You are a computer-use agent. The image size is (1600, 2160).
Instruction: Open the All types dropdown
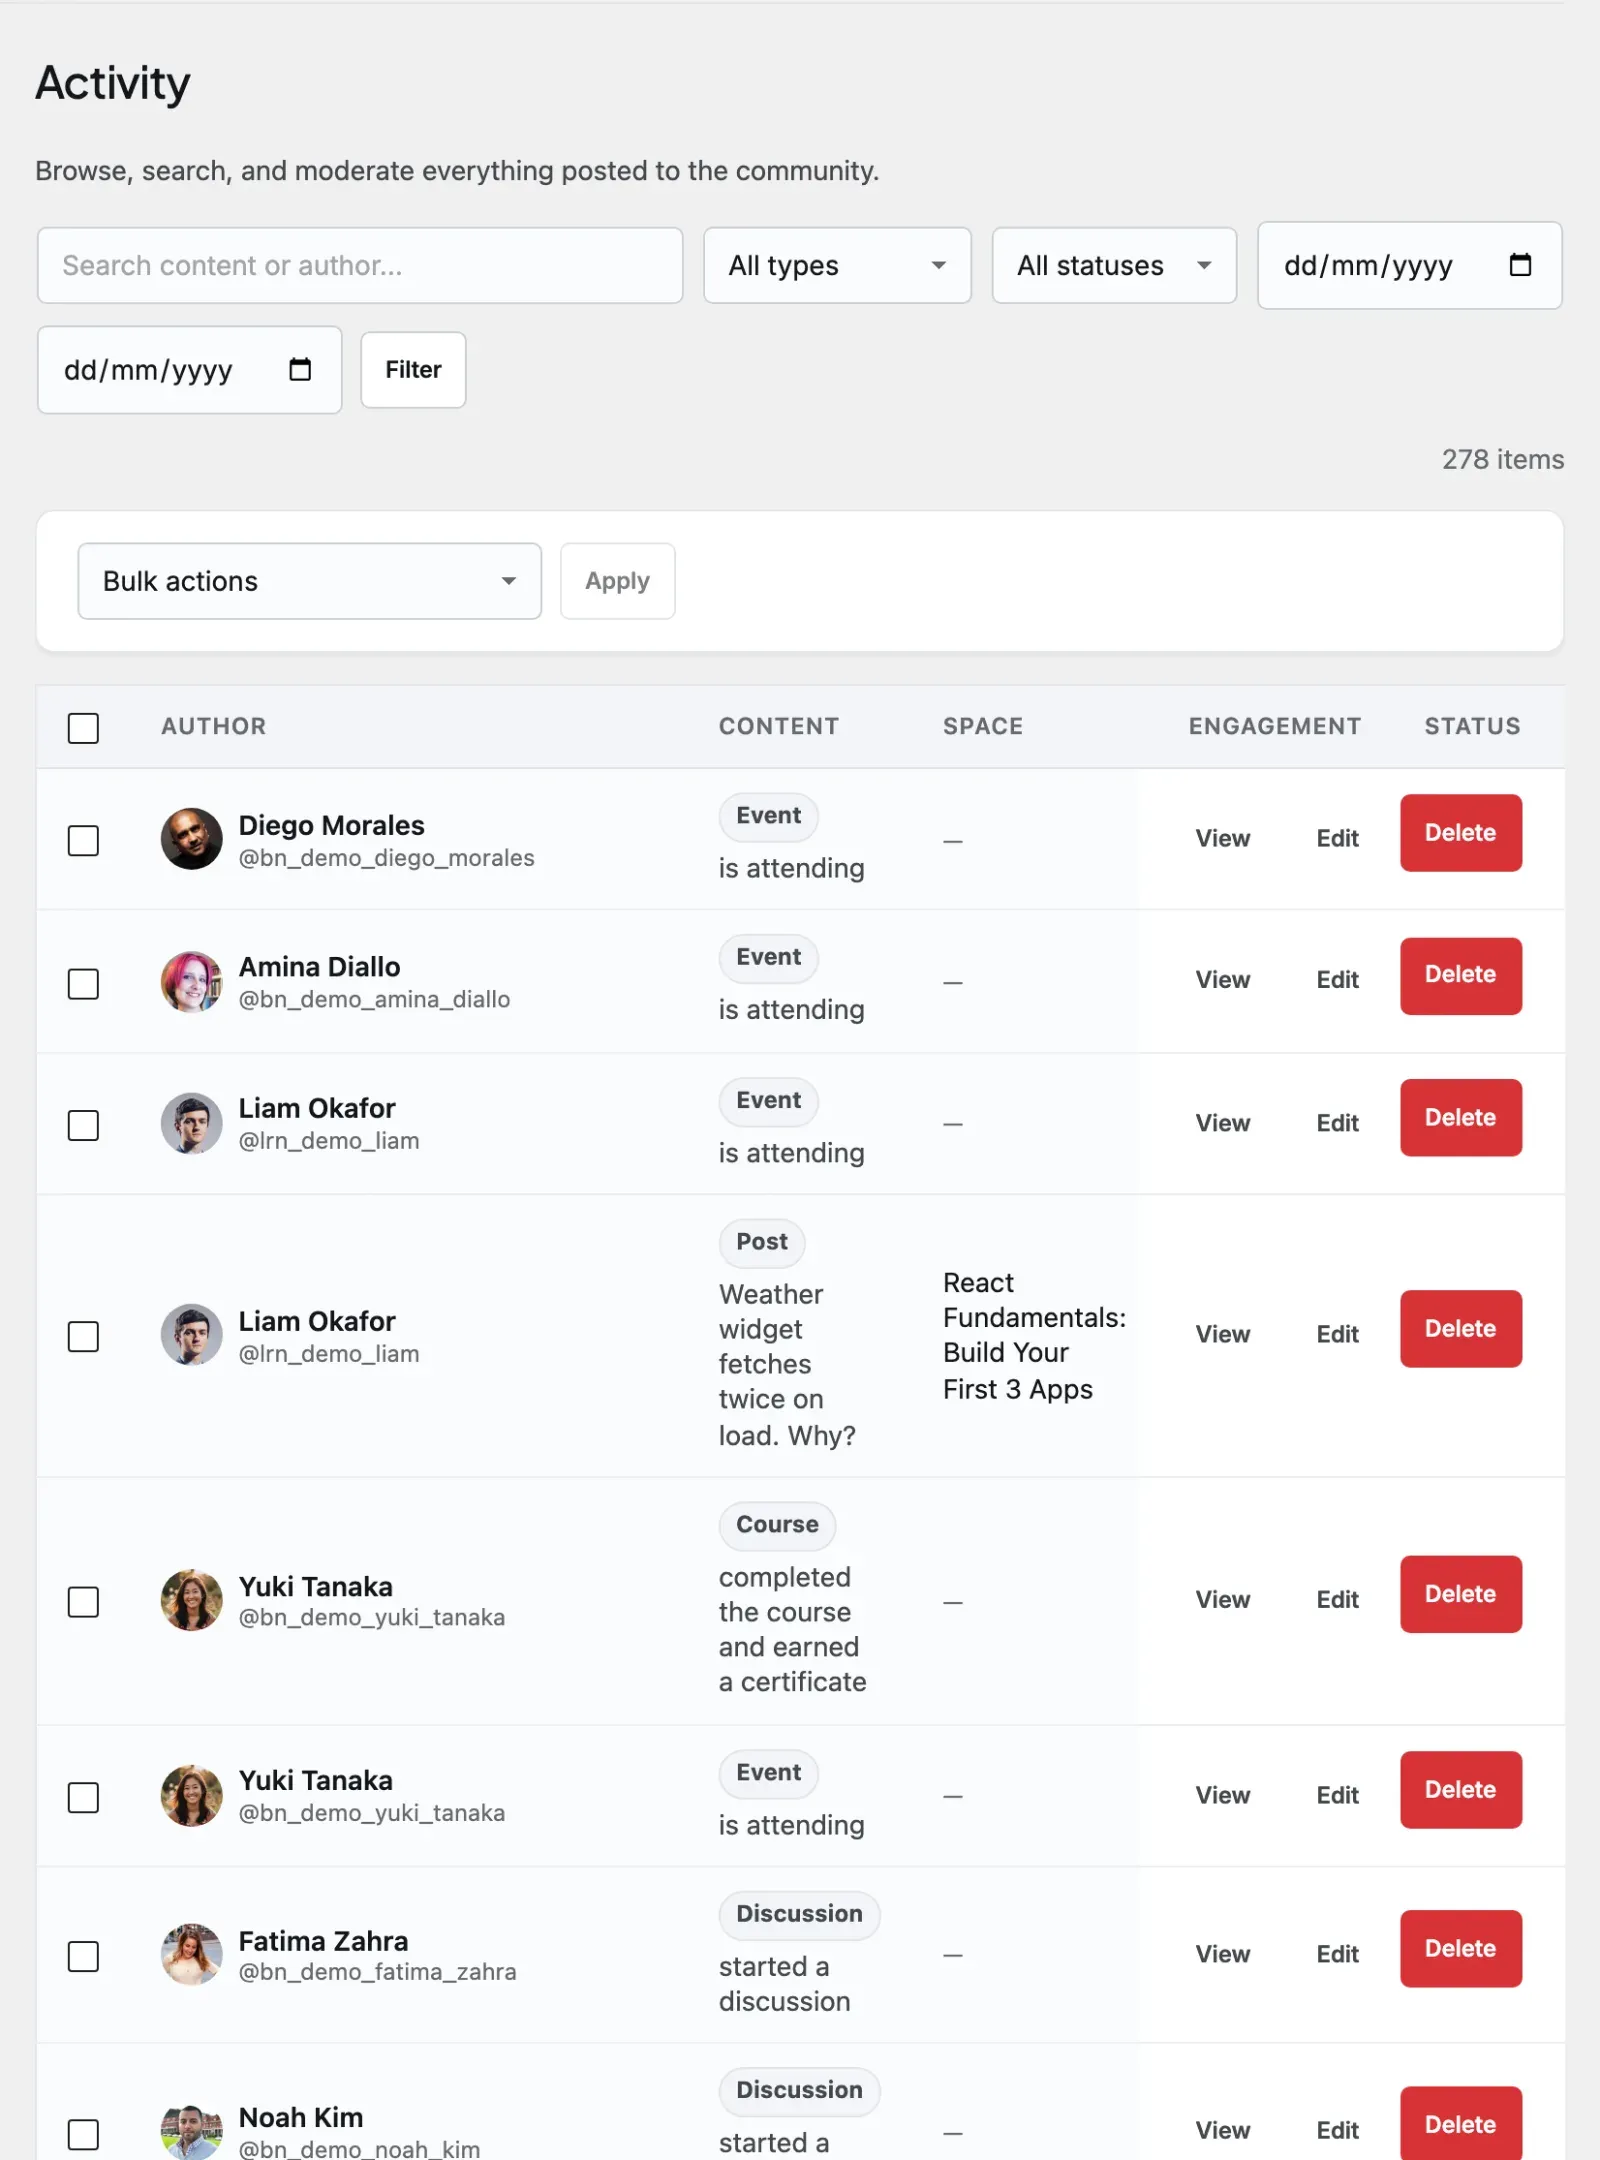coord(837,265)
